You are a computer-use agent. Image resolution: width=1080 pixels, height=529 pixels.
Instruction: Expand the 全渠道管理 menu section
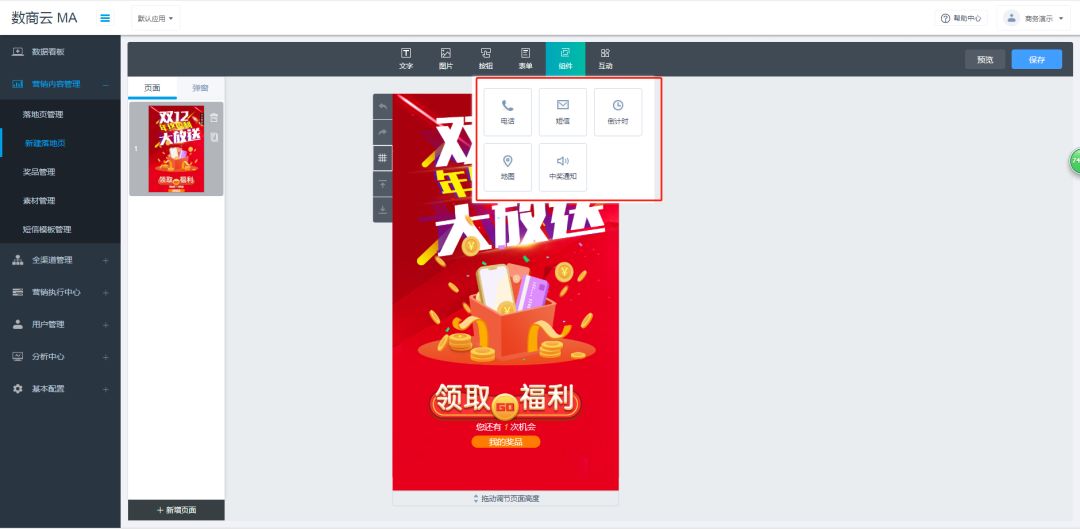pyautogui.click(x=60, y=260)
